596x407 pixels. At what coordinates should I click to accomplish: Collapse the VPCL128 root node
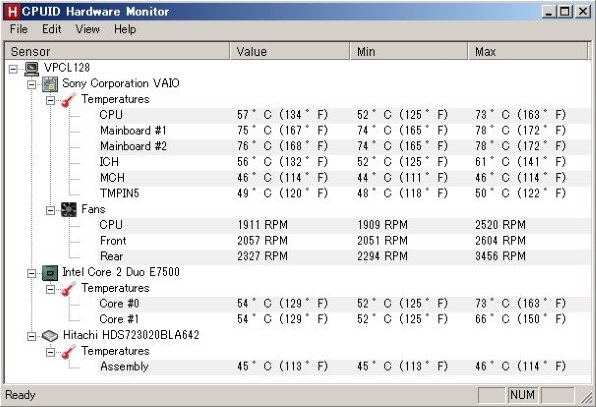13,69
